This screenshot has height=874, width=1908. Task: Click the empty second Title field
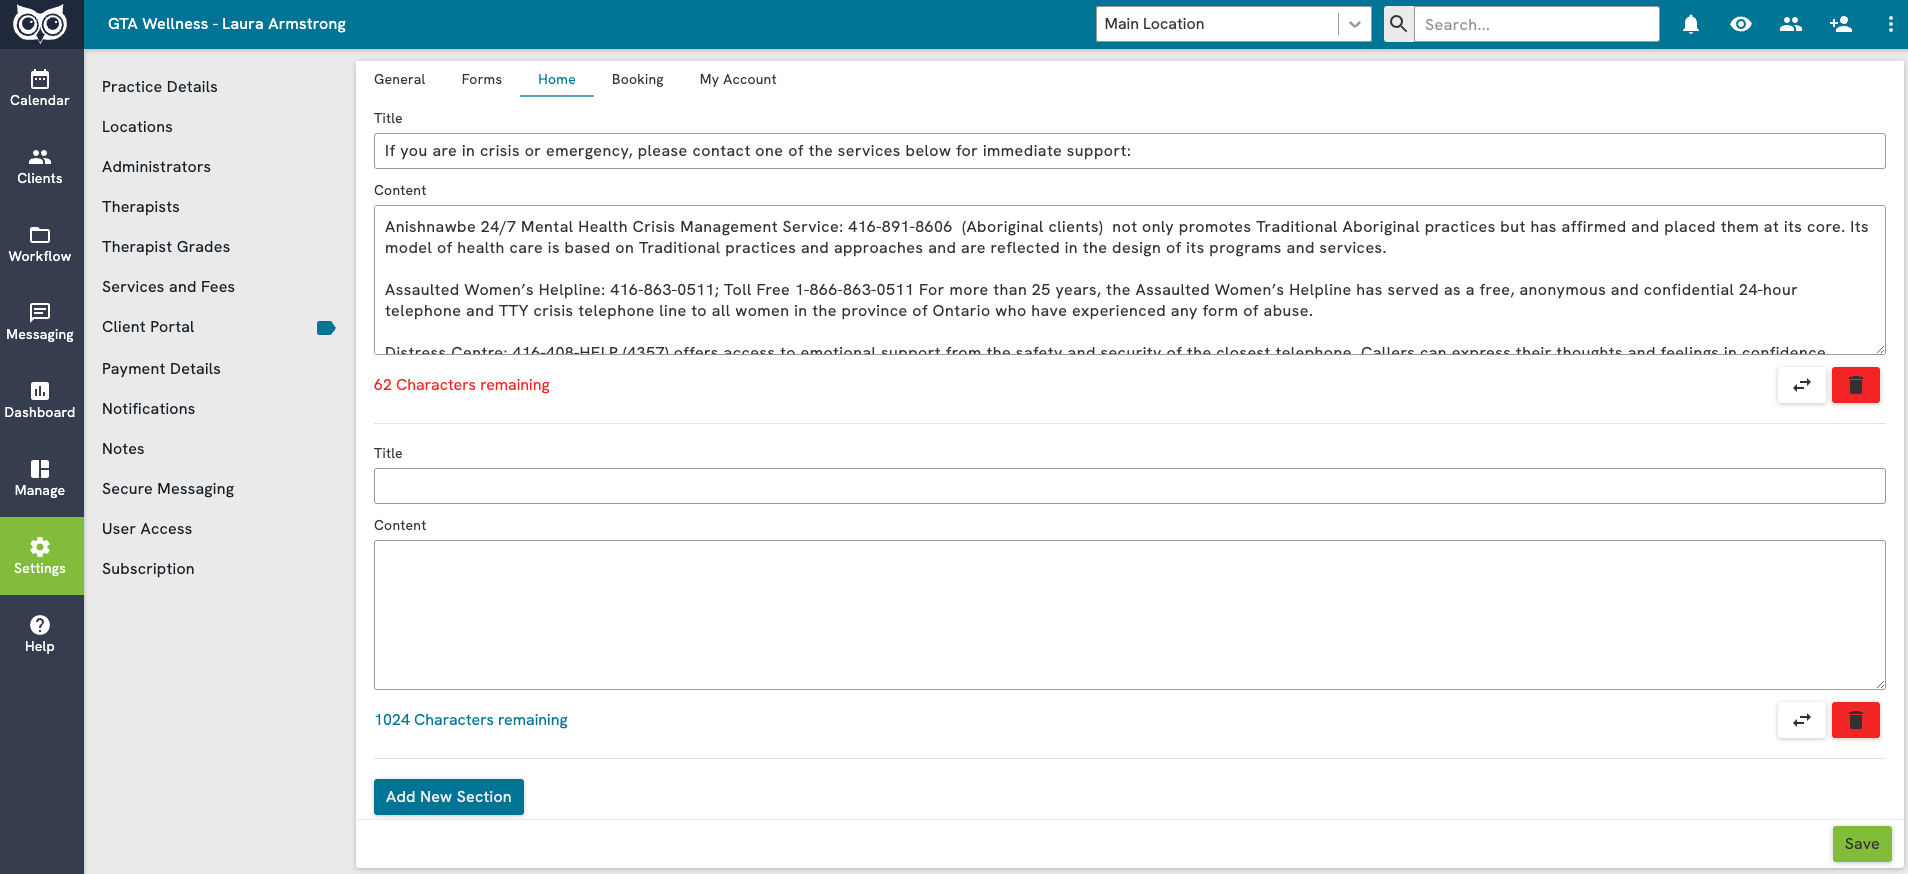(1130, 486)
